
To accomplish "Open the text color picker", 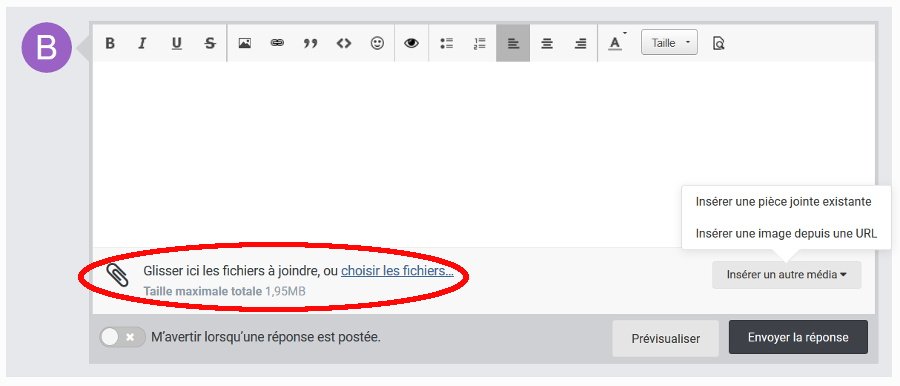I will pyautogui.click(x=616, y=43).
